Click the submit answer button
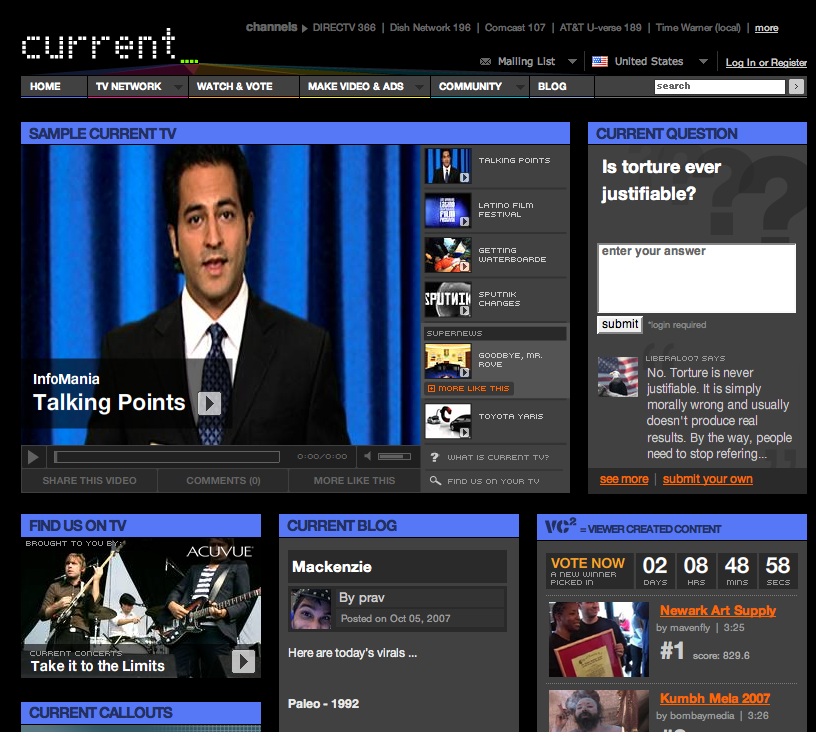 point(620,324)
